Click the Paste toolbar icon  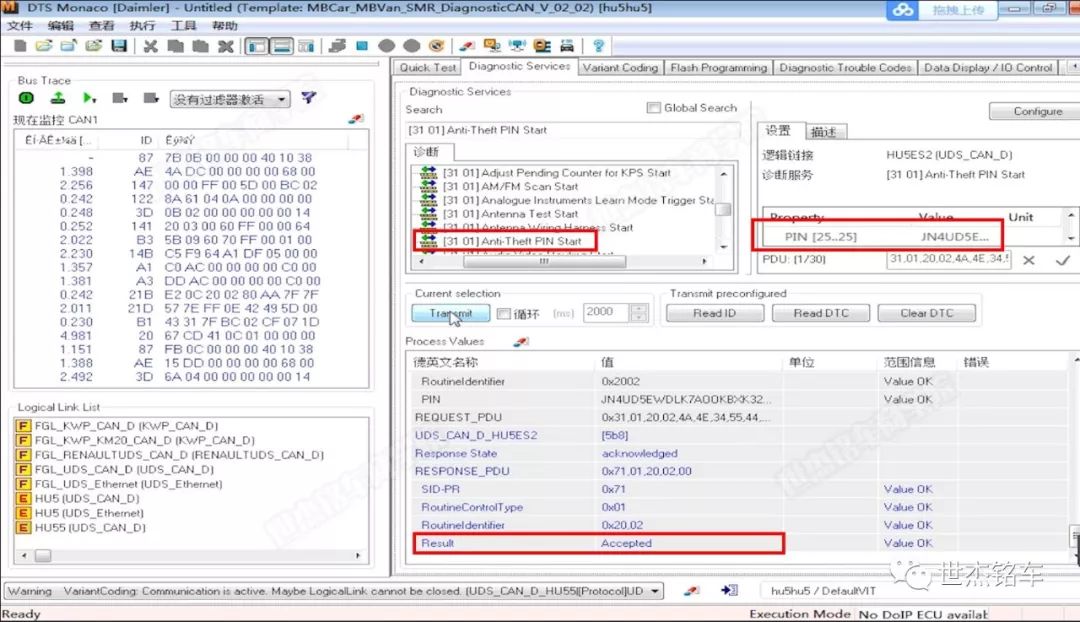tap(200, 46)
